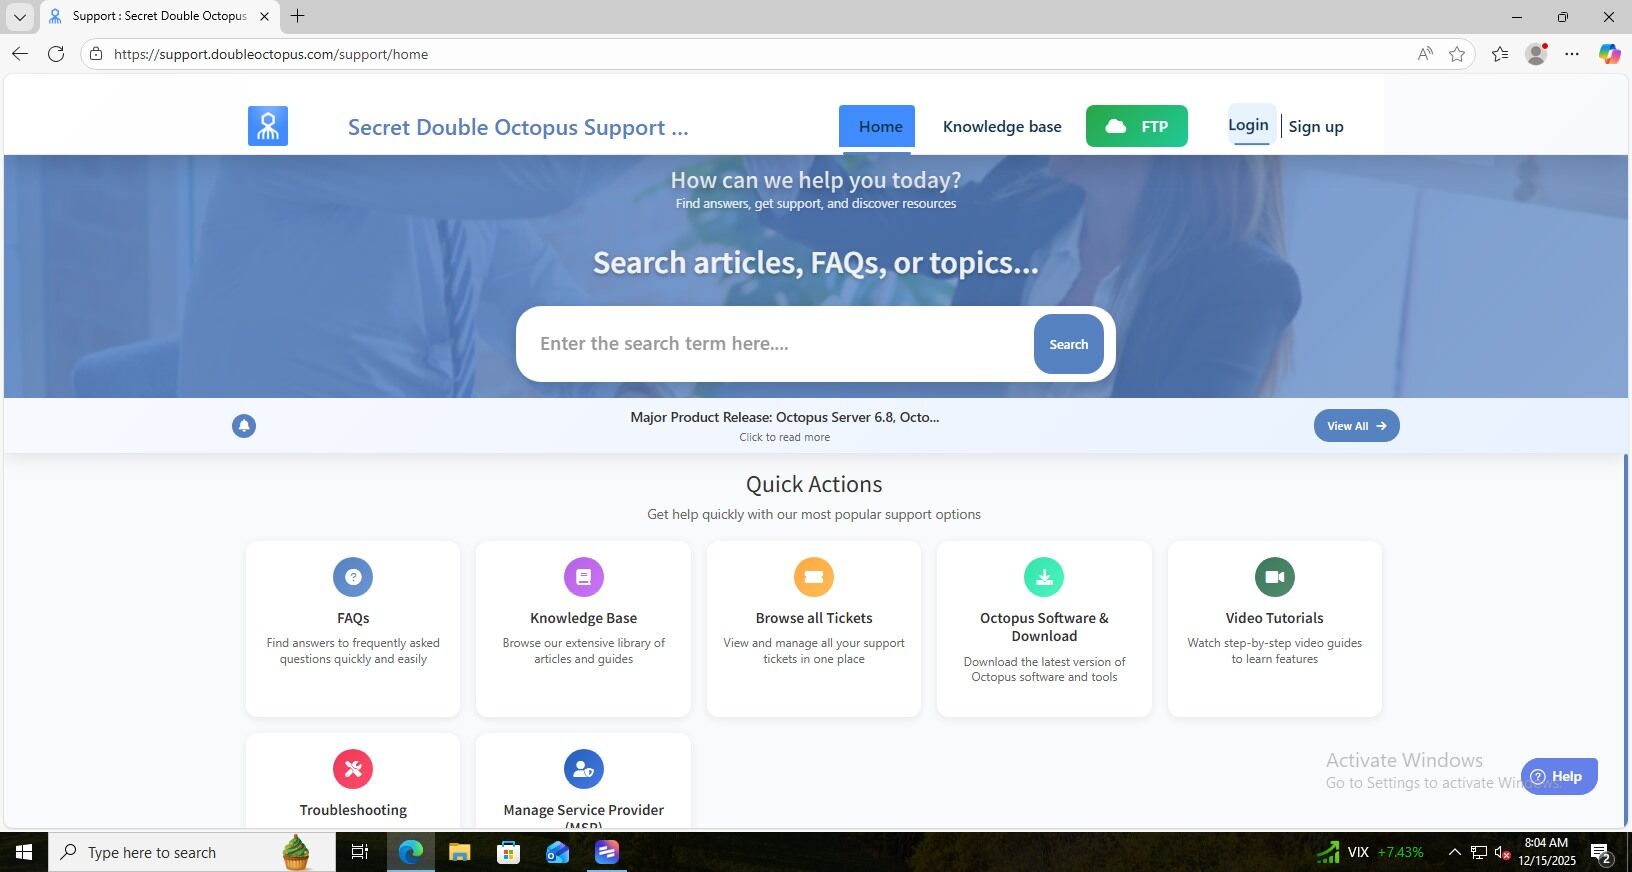Click the green software download icon
The height and width of the screenshot is (872, 1632).
(1044, 577)
